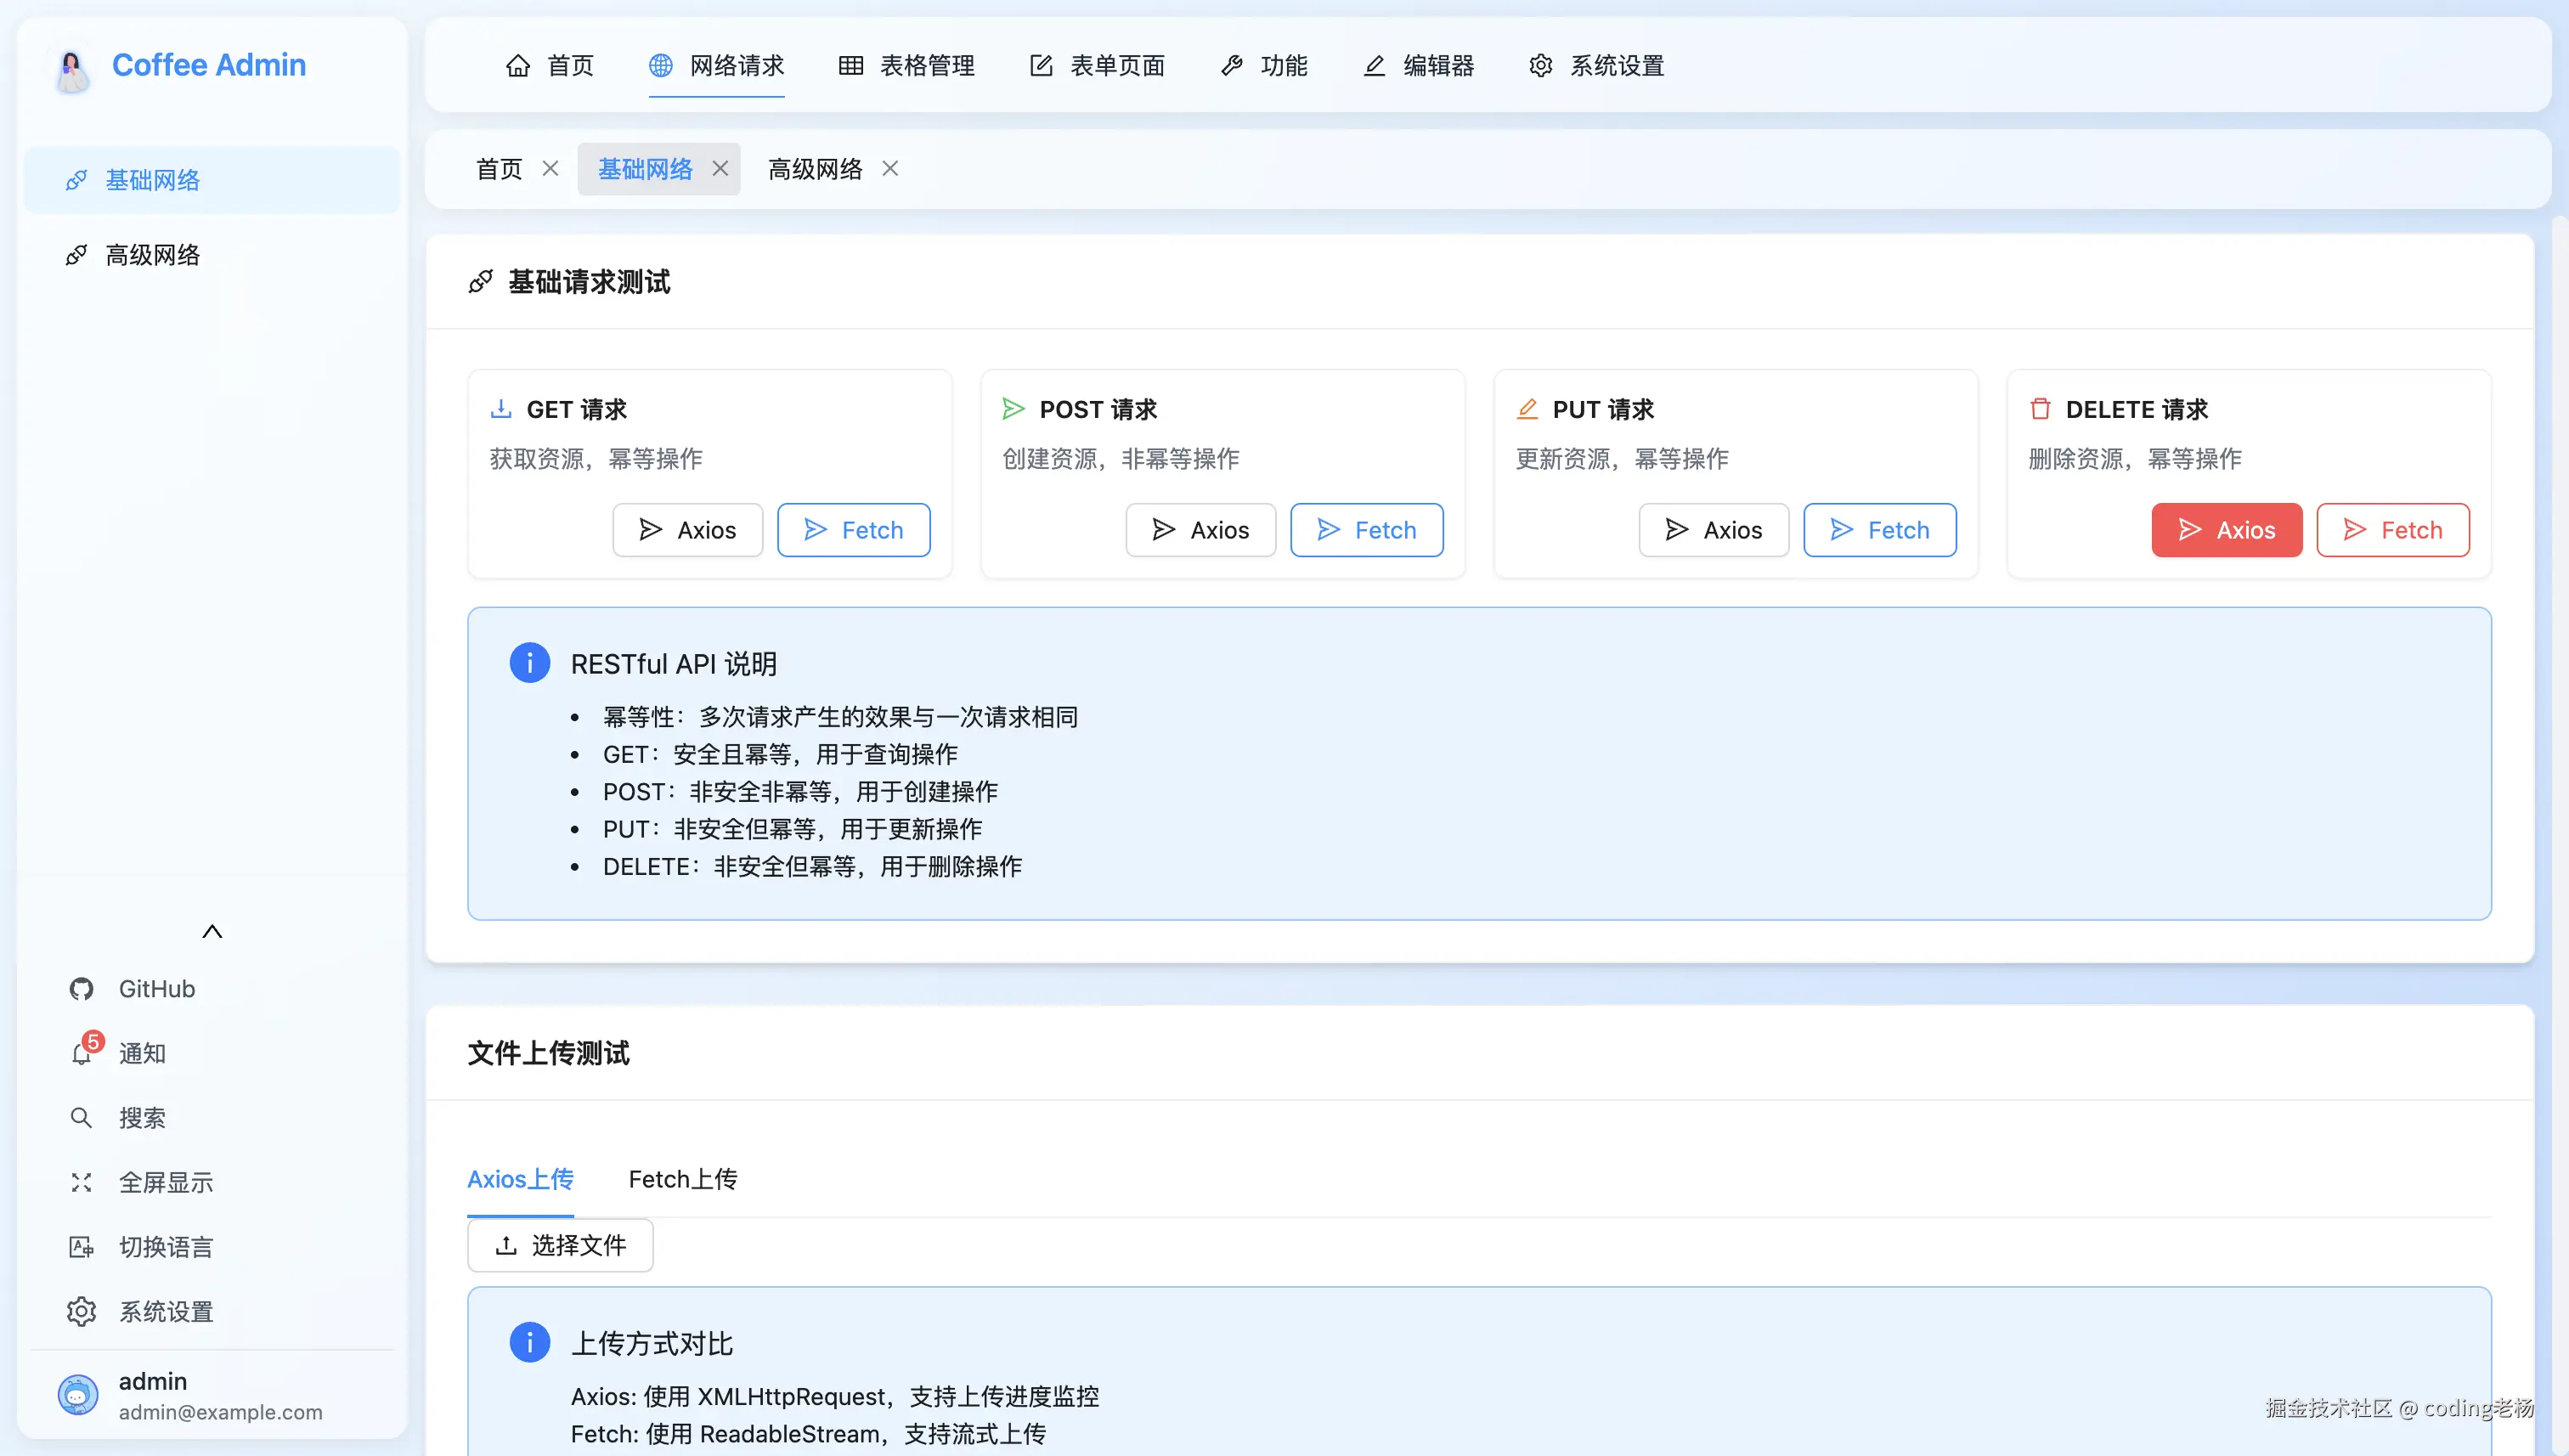Collapse the sidebar using the chevron arrow

point(212,931)
